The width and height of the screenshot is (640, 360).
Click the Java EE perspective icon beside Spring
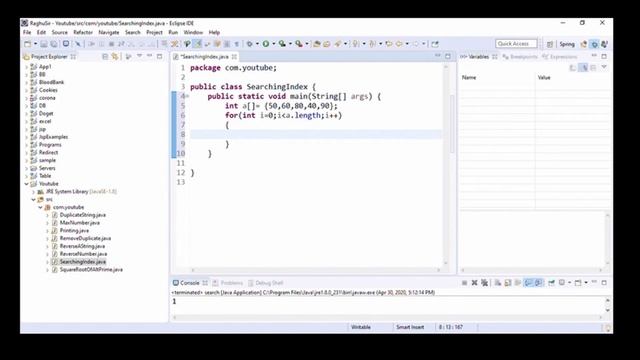(584, 44)
